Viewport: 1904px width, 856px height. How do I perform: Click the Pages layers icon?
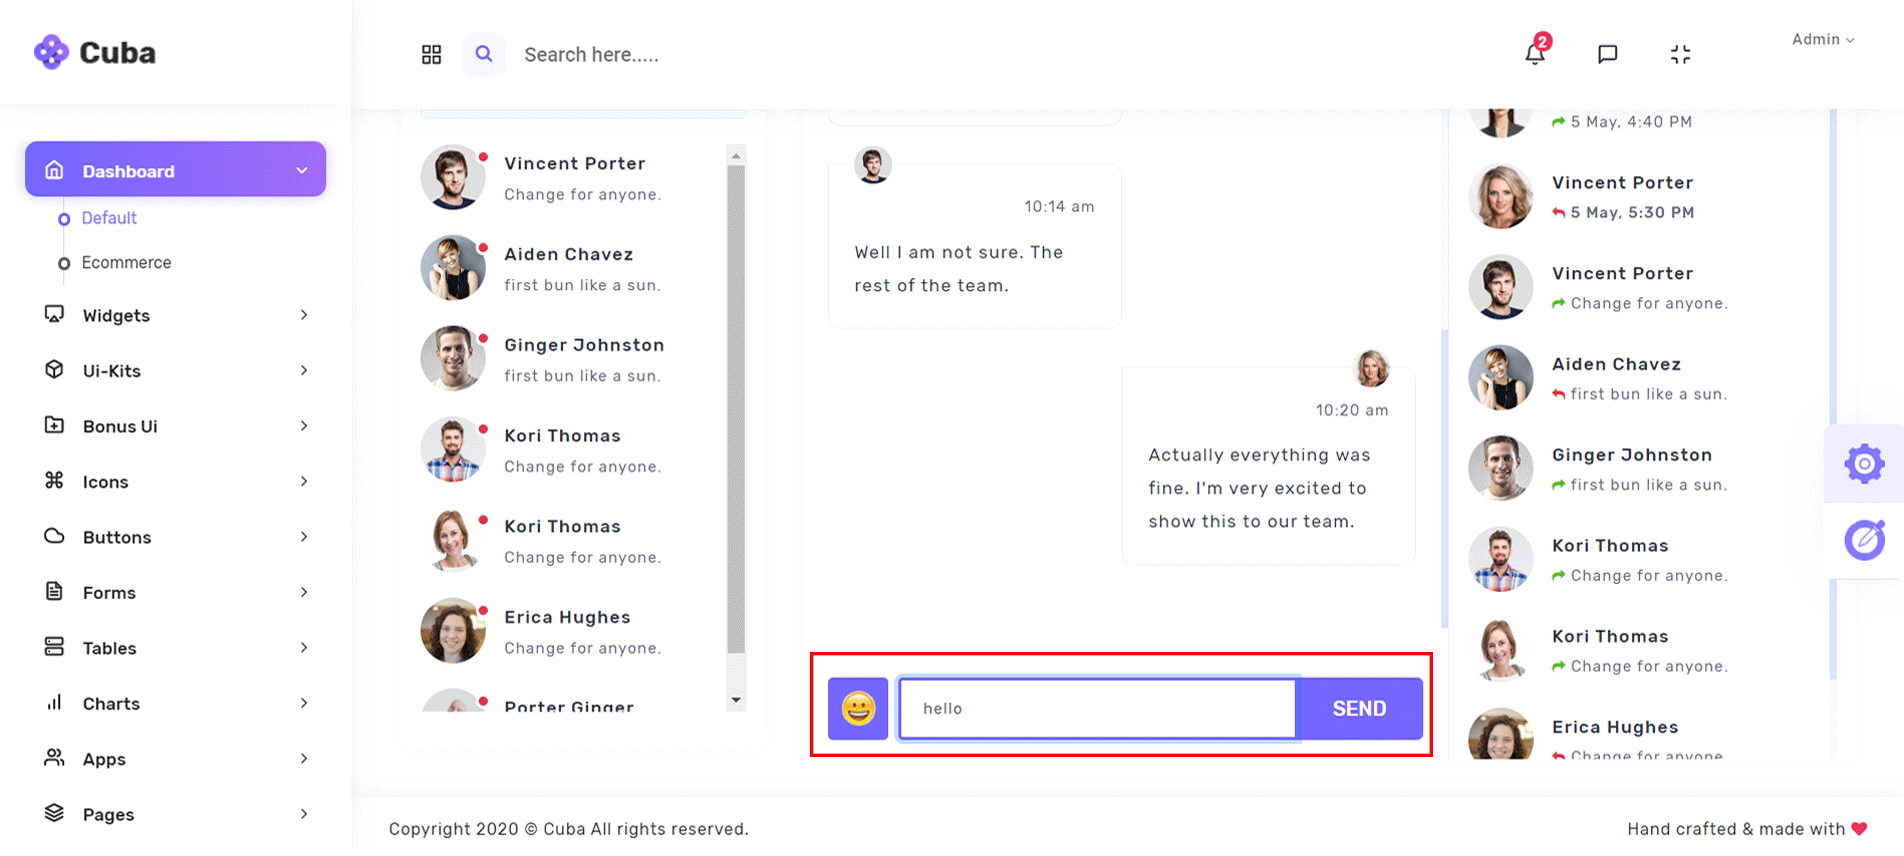pyautogui.click(x=55, y=813)
